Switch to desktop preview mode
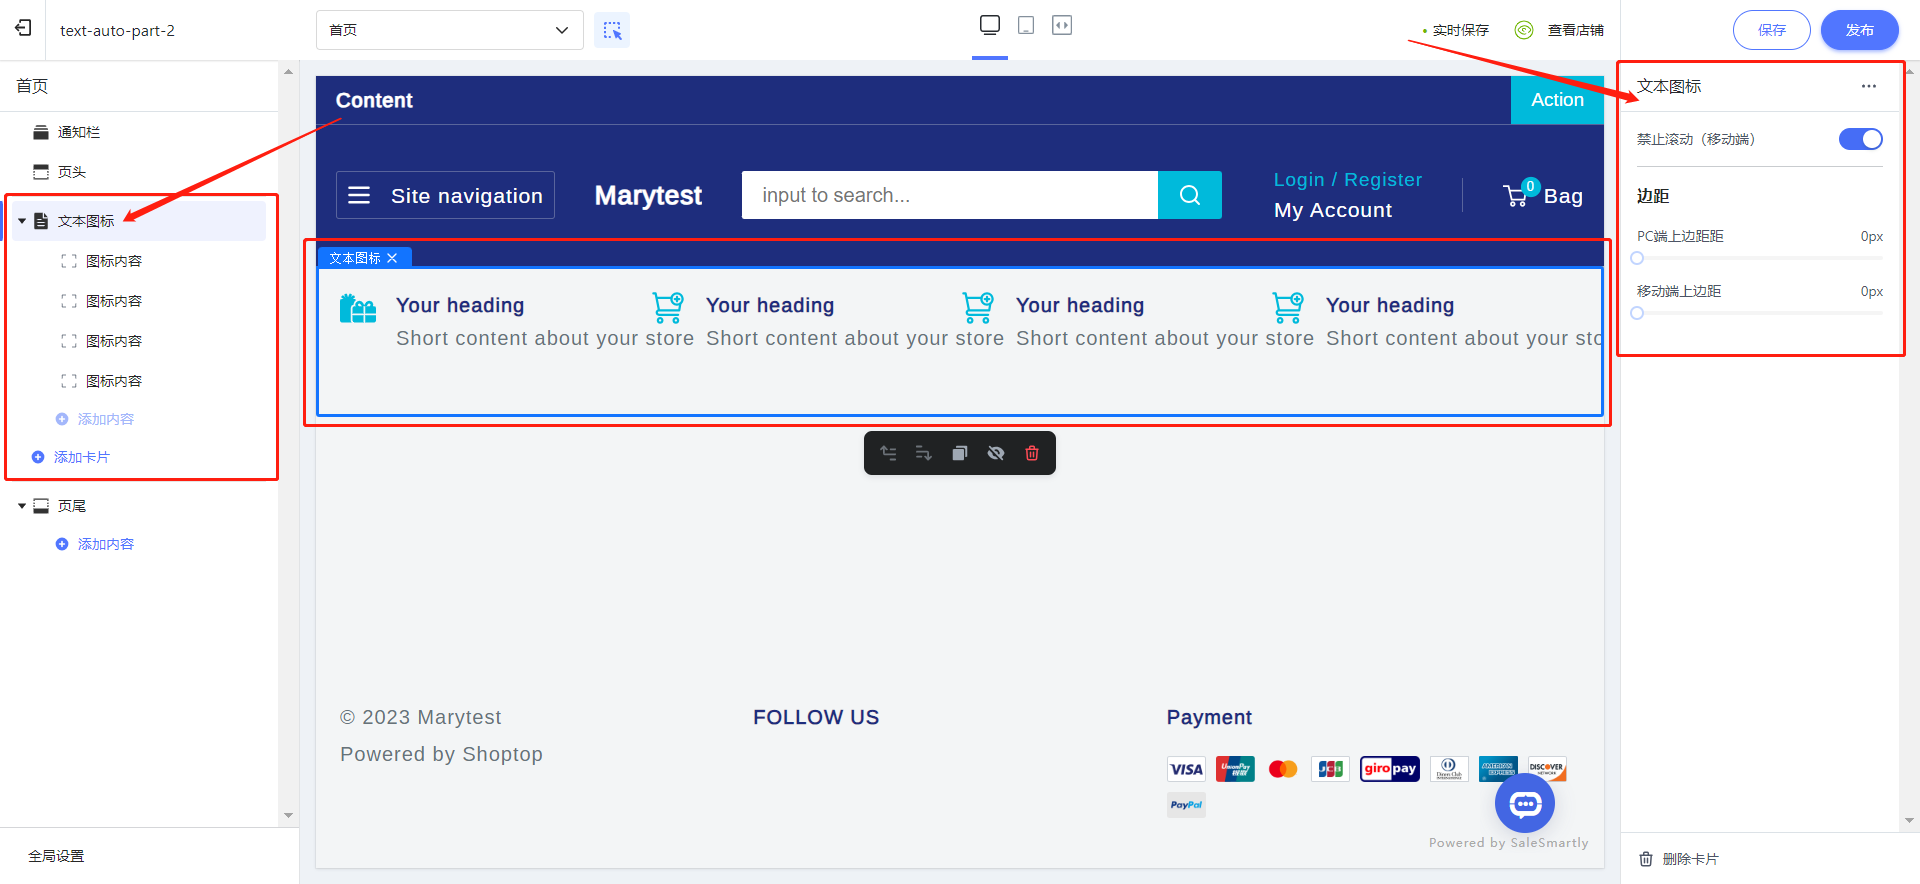This screenshot has width=1920, height=884. point(990,25)
